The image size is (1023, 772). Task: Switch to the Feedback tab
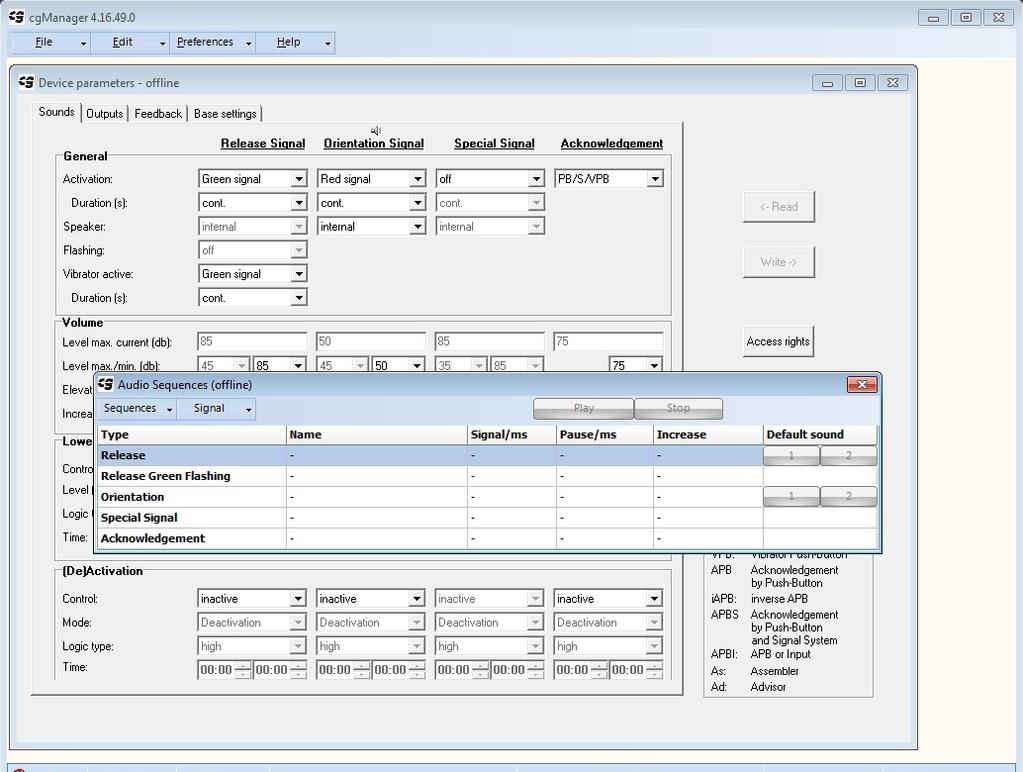(158, 114)
